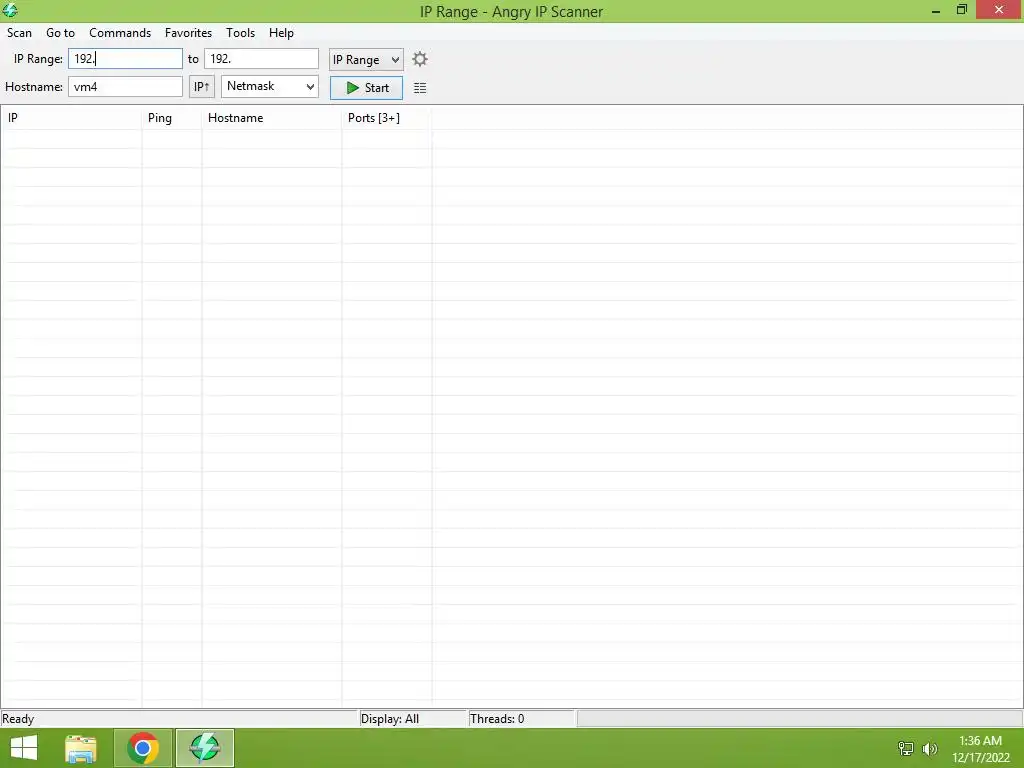Open the Tools menu
This screenshot has height=768, width=1024.
[x=240, y=33]
